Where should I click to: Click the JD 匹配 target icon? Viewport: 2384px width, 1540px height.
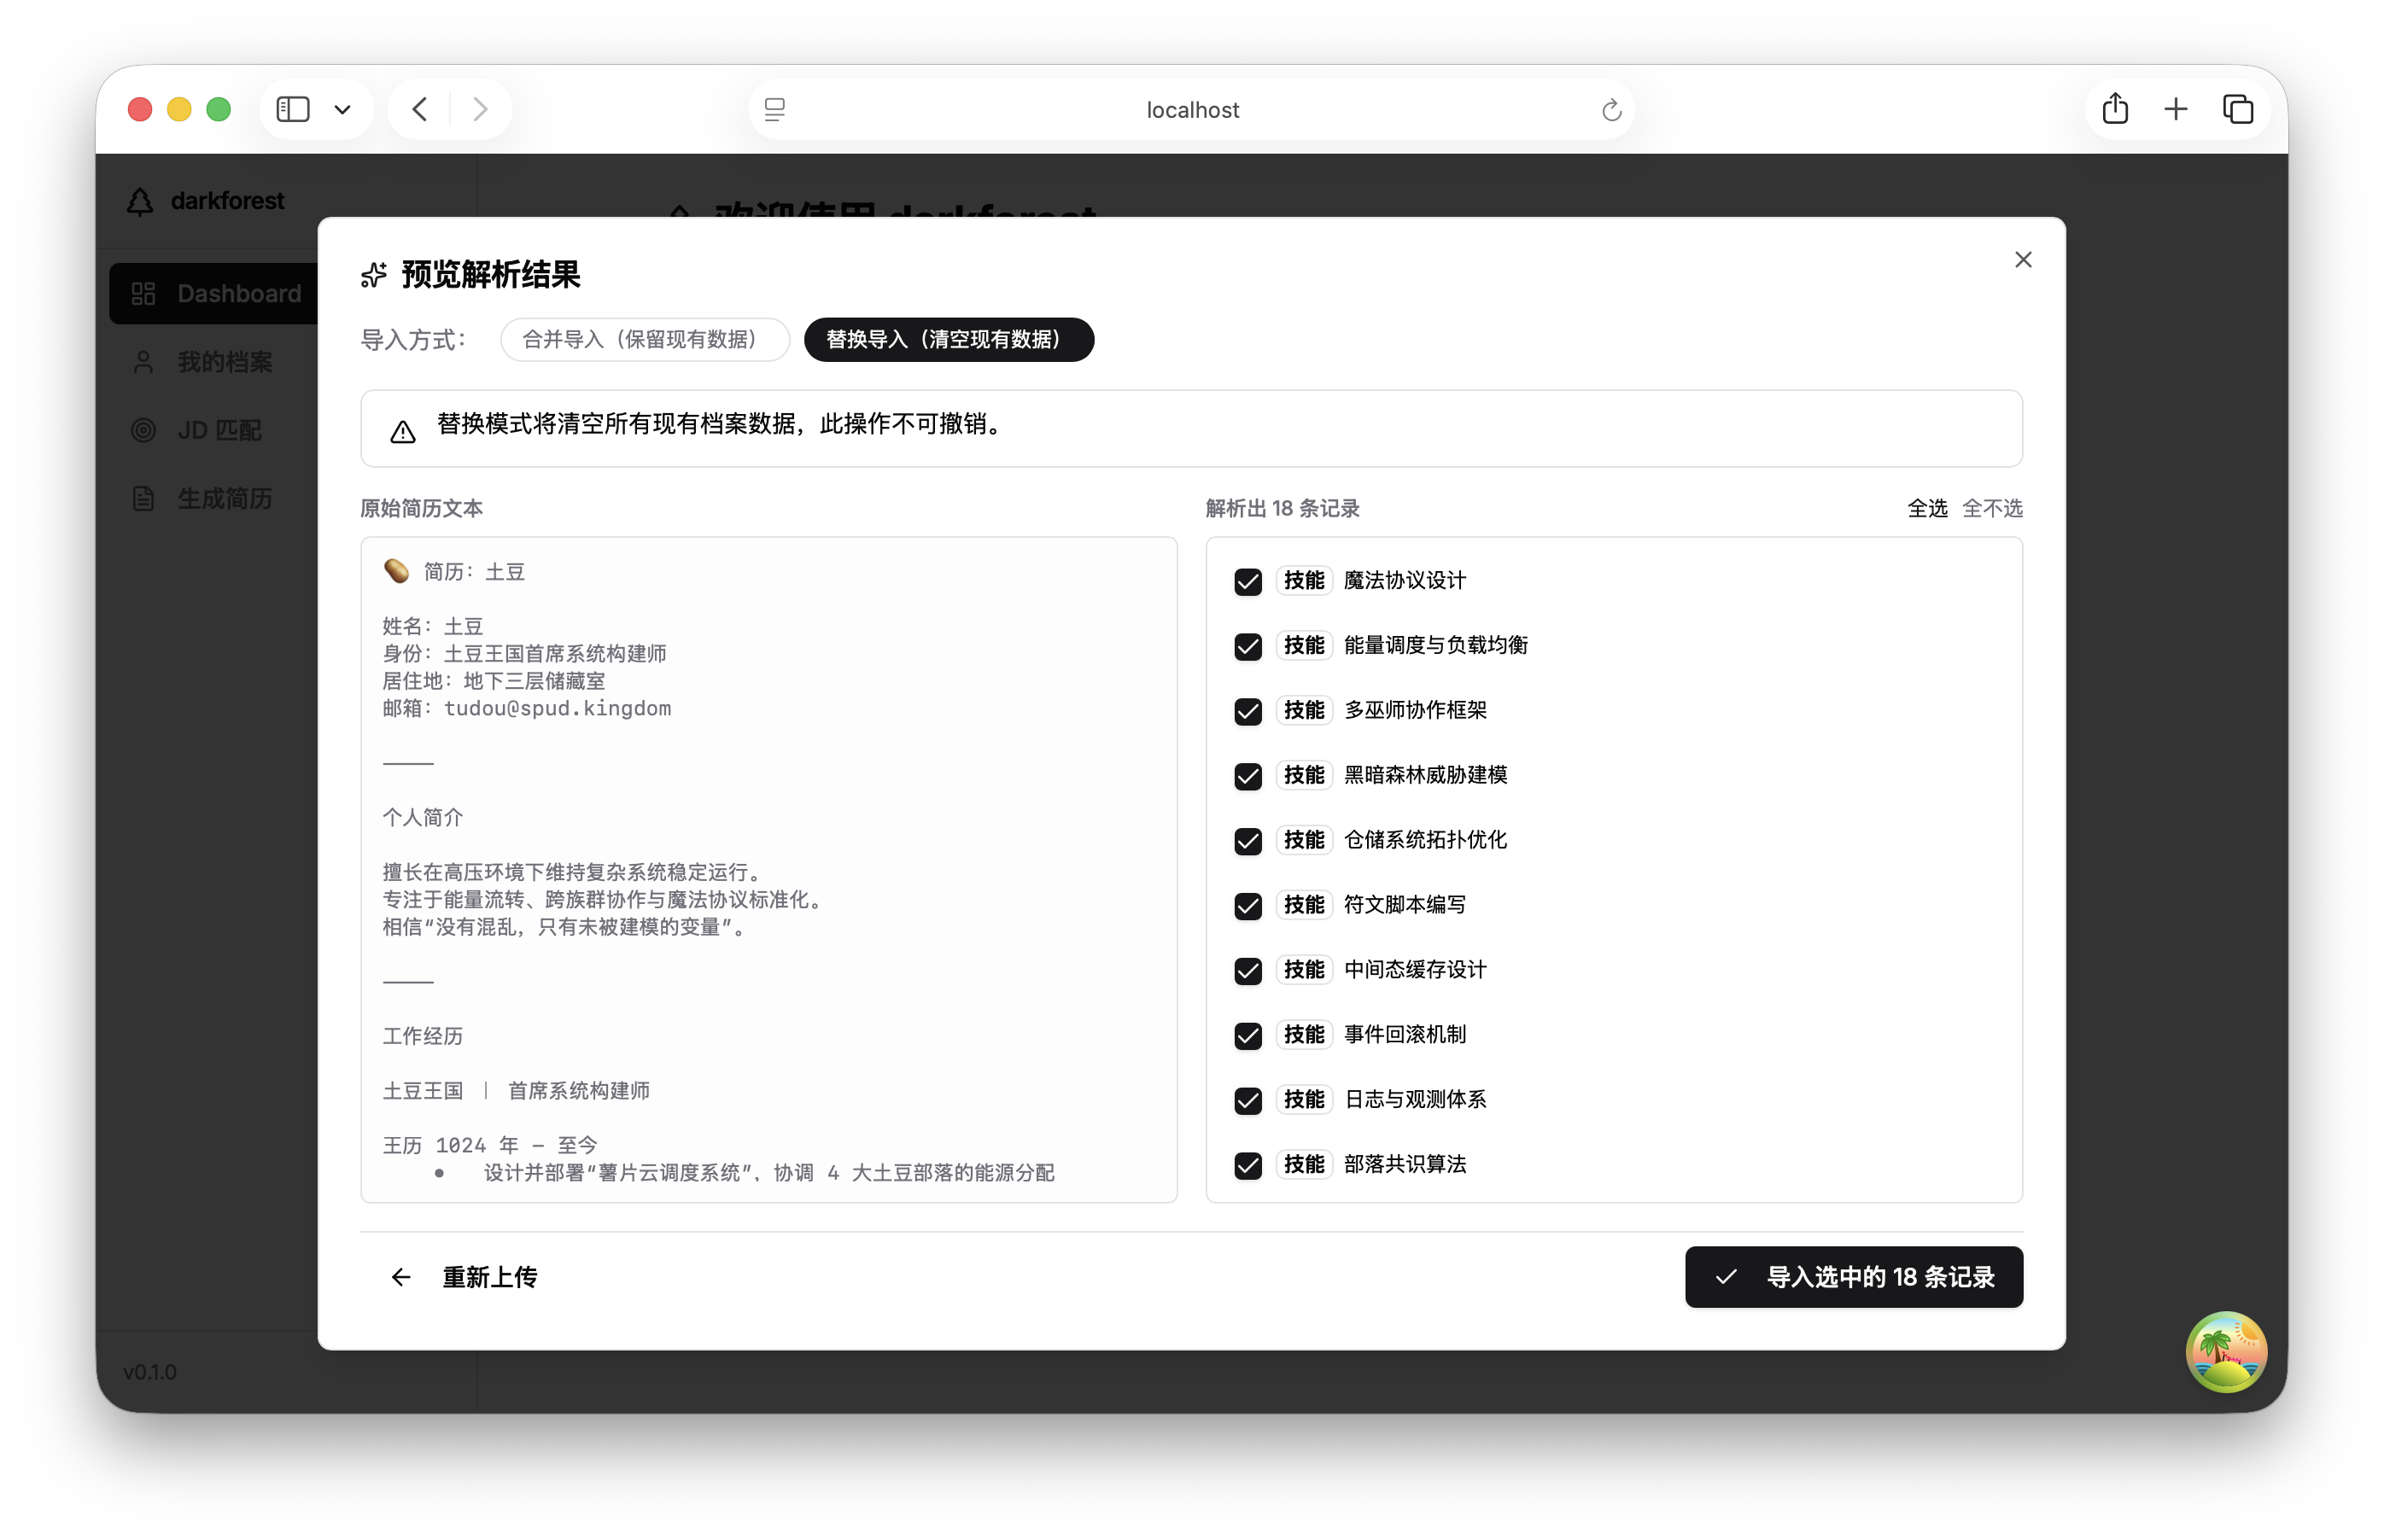(142, 430)
